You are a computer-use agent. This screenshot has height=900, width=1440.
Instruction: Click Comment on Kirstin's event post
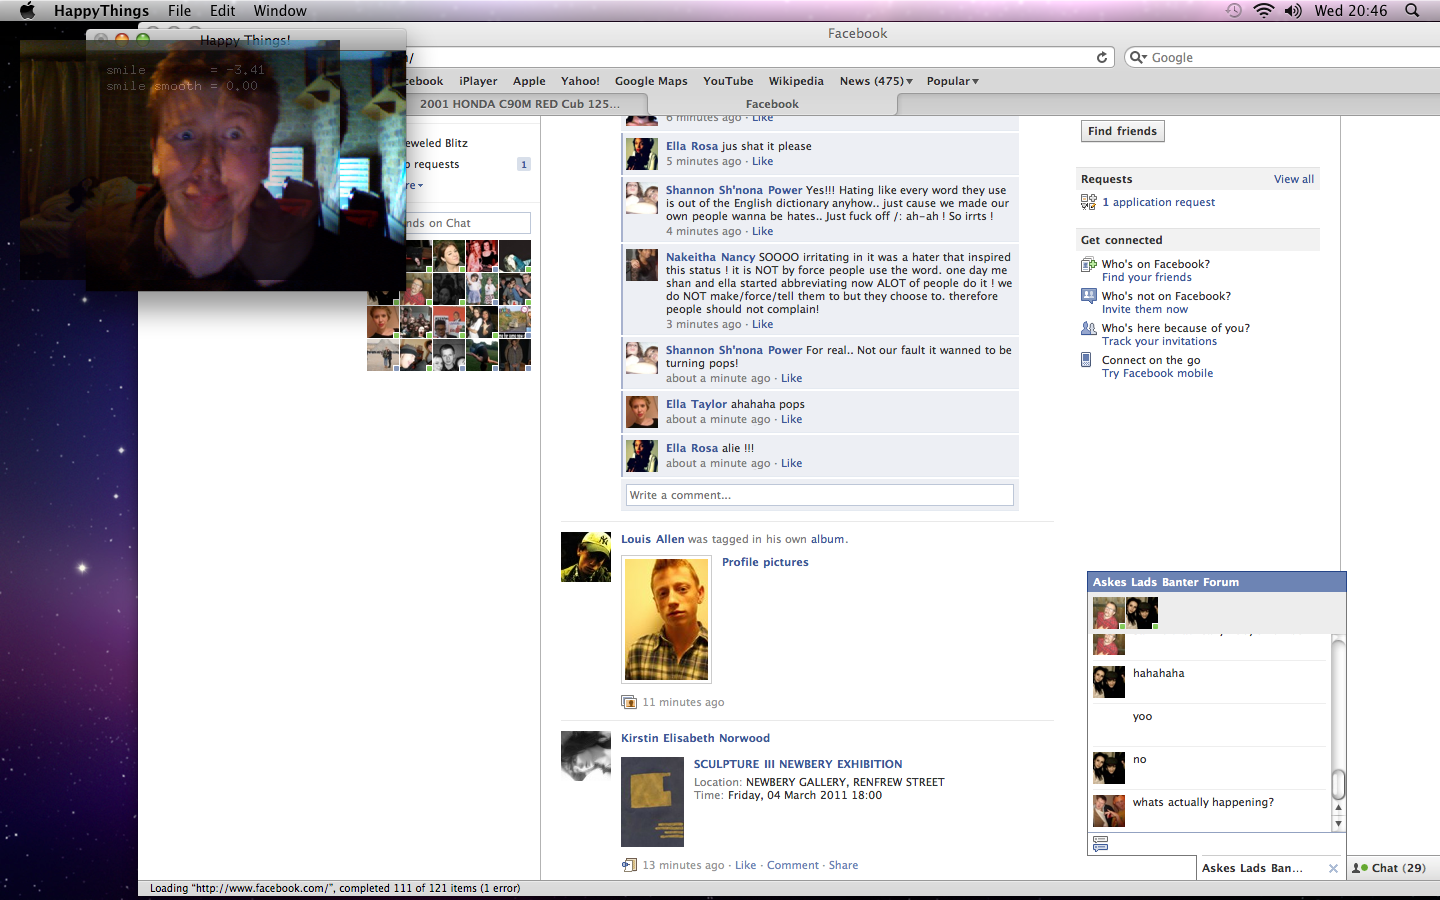coord(793,865)
